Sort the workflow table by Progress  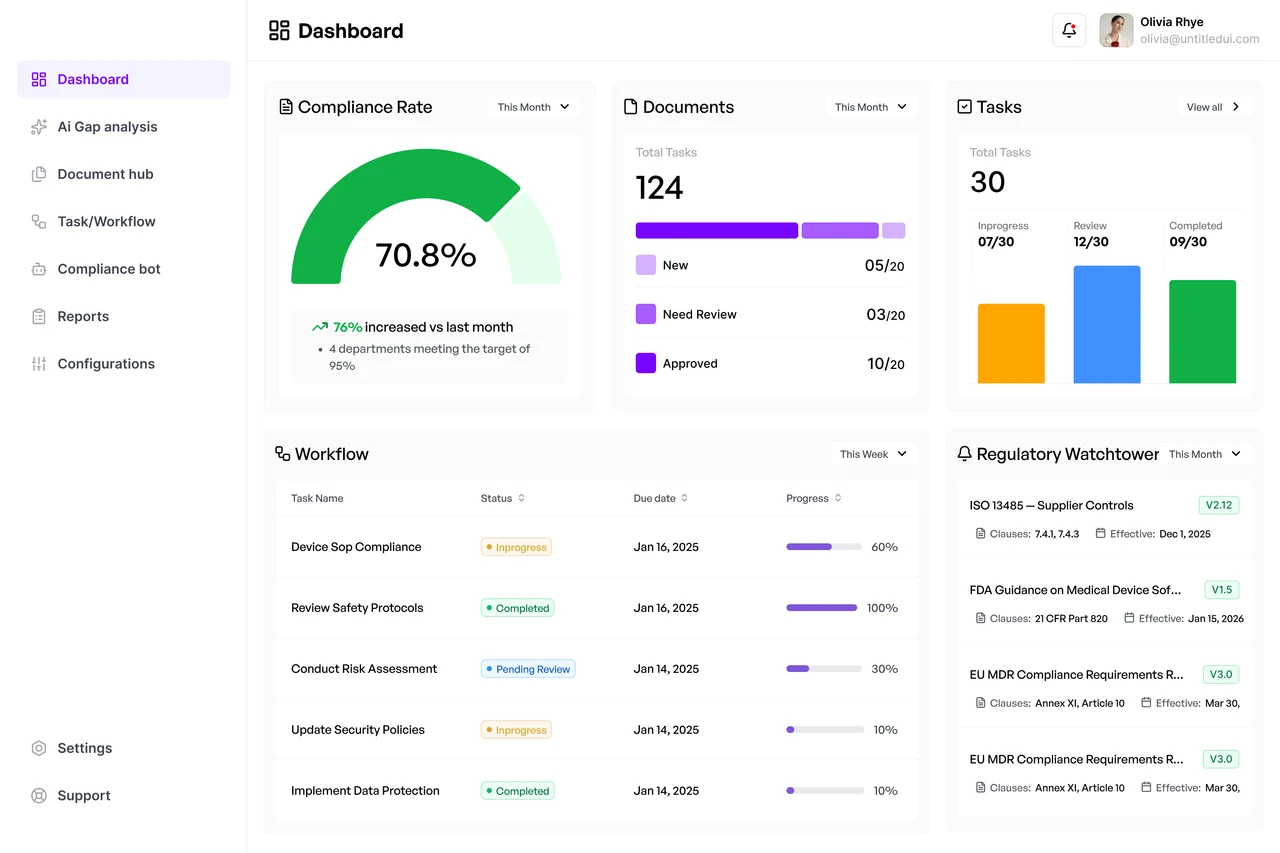(814, 498)
